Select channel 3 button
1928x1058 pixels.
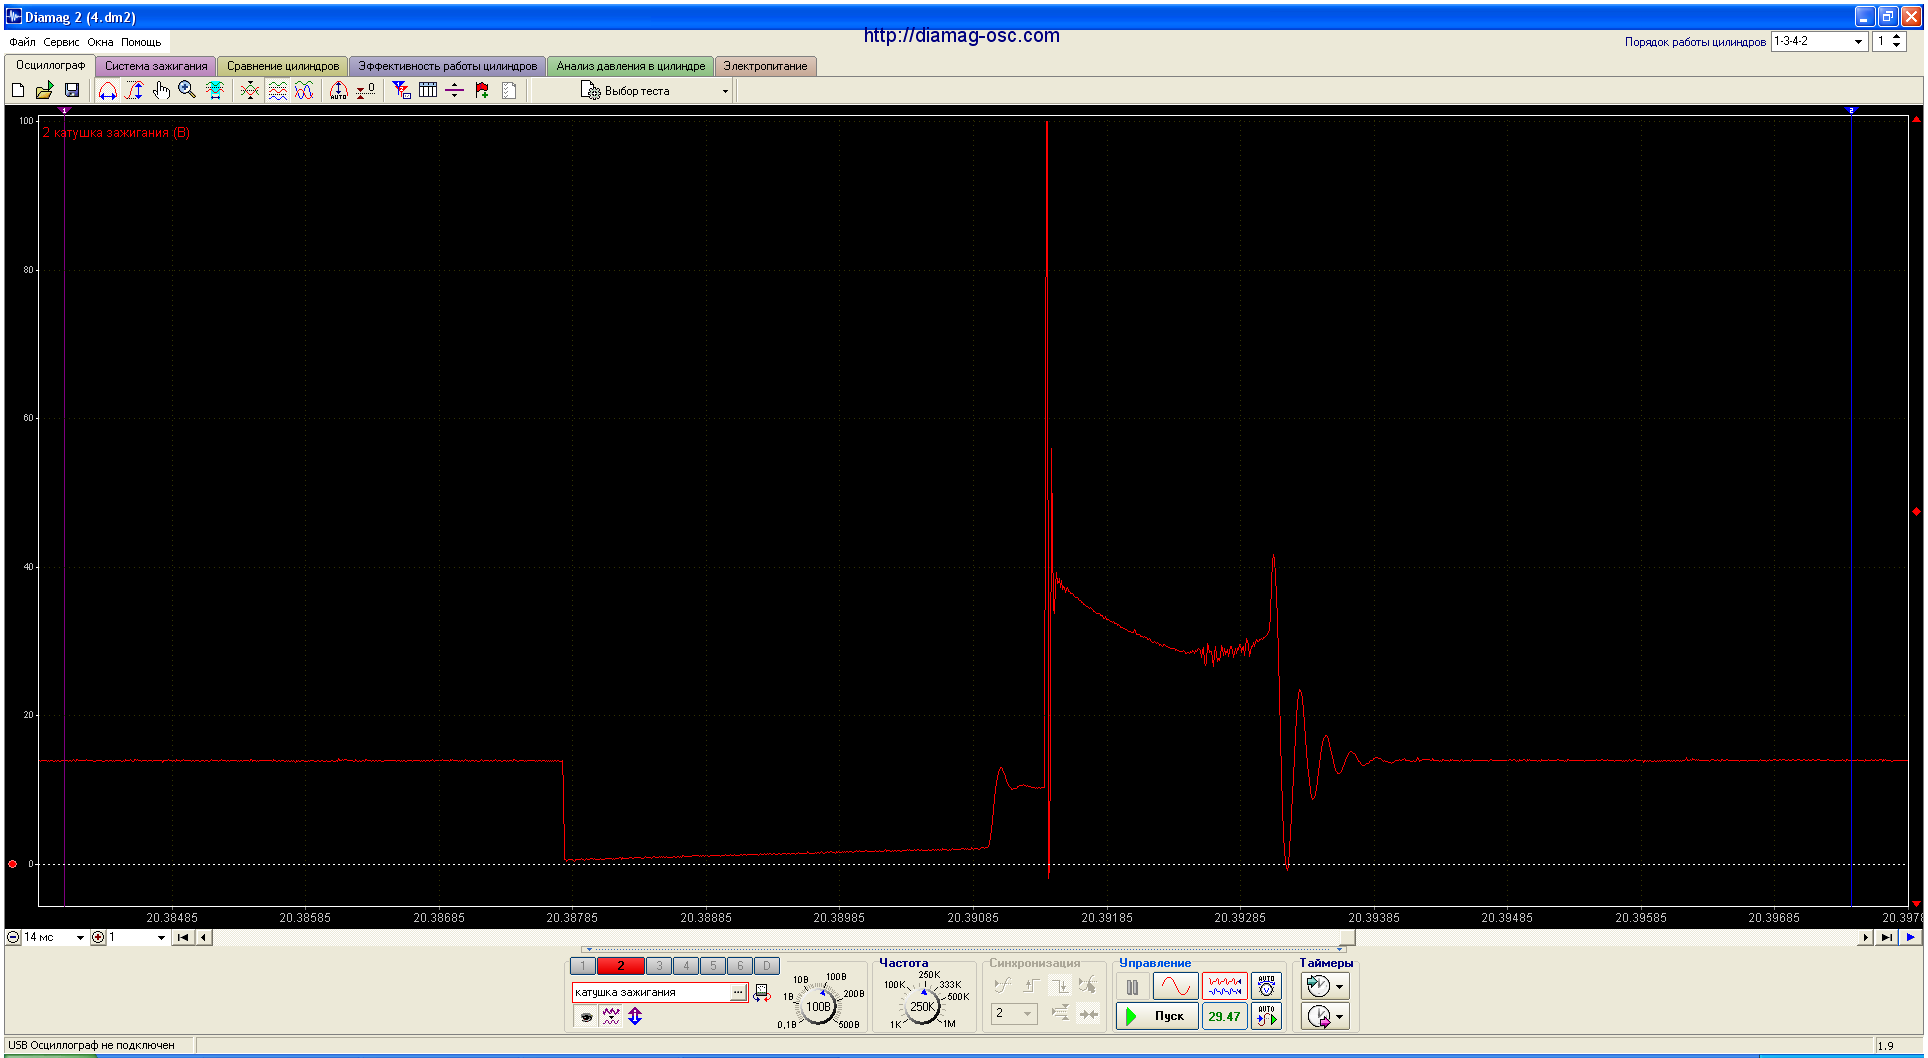[658, 966]
